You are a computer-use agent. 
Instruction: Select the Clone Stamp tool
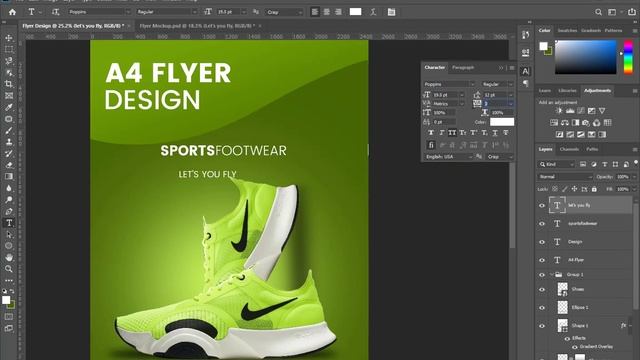(x=9, y=142)
